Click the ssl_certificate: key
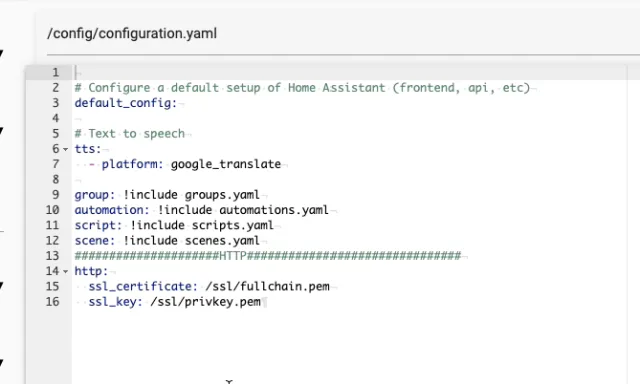 coord(143,286)
